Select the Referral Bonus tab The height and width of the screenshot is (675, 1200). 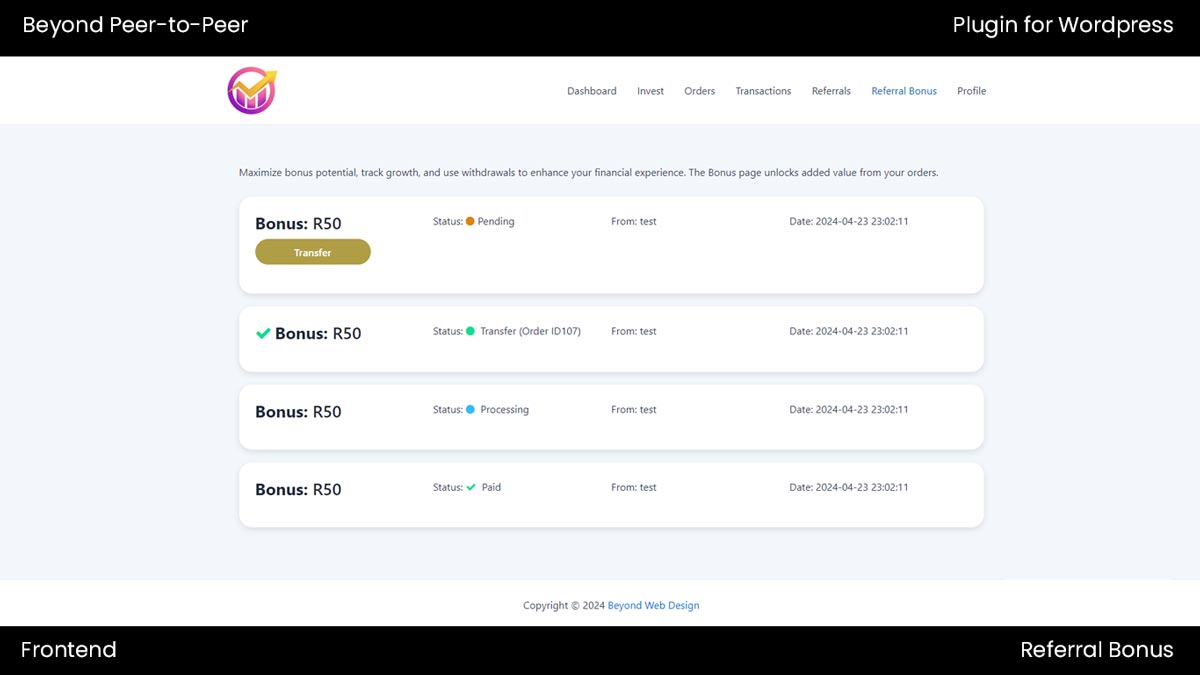[903, 90]
